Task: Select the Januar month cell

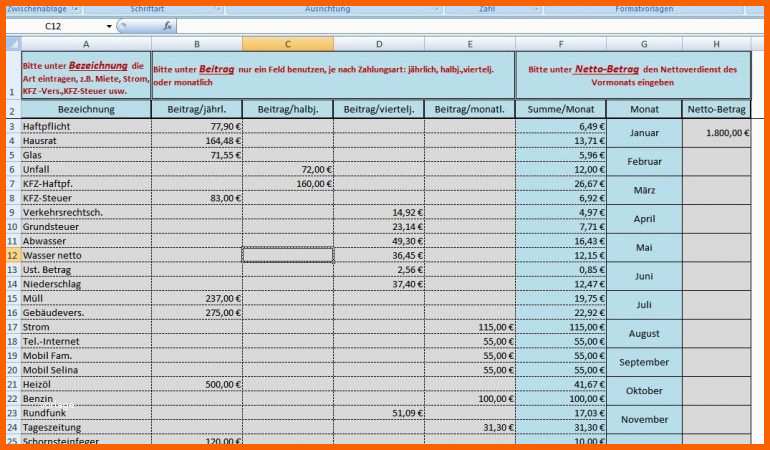Action: [644, 133]
